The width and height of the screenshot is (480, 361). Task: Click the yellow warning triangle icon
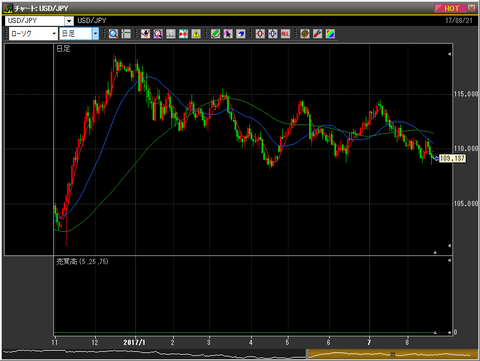click(x=196, y=34)
